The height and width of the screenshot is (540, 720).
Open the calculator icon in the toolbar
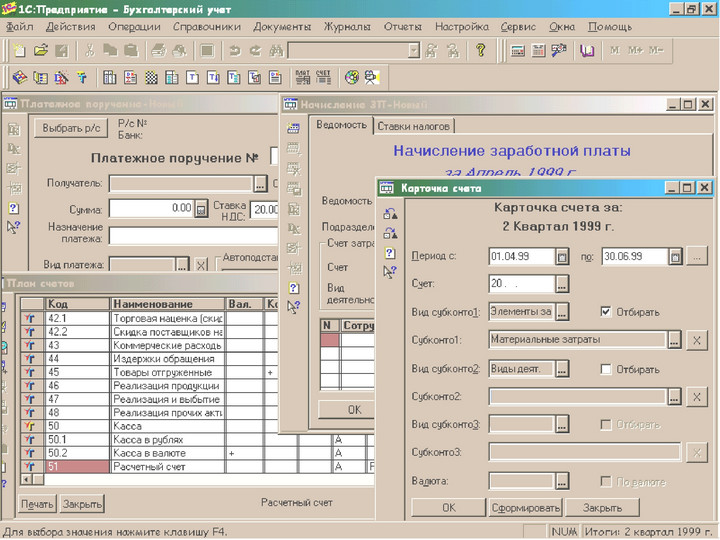click(x=518, y=50)
